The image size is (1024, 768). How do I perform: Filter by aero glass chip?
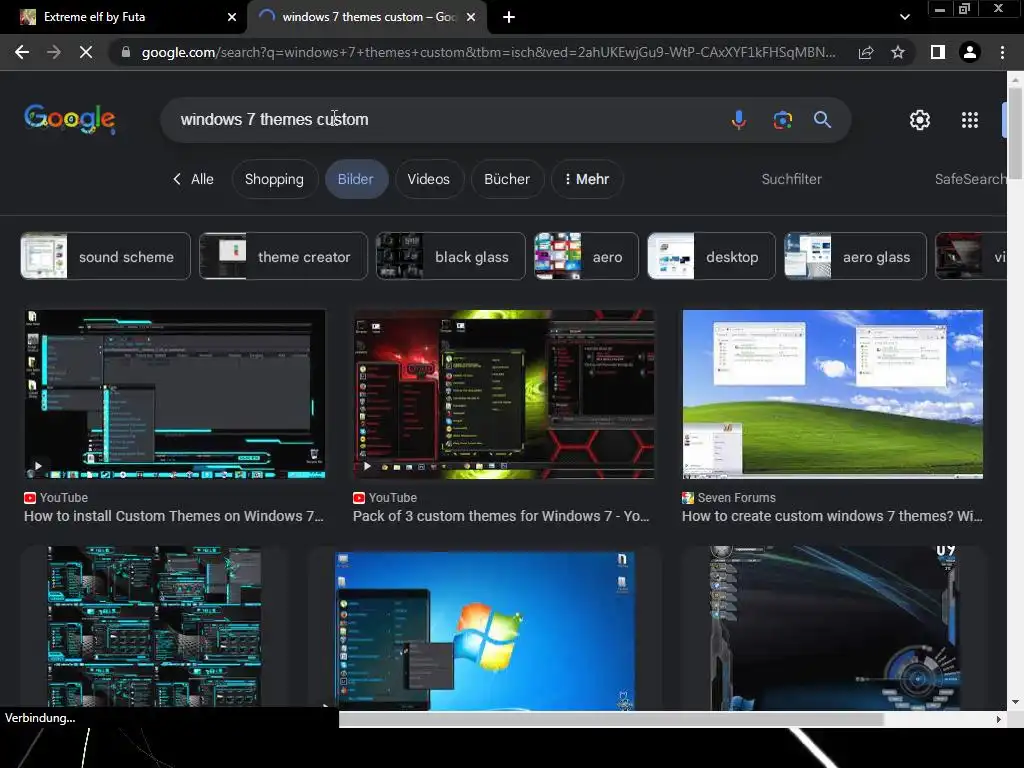click(856, 257)
